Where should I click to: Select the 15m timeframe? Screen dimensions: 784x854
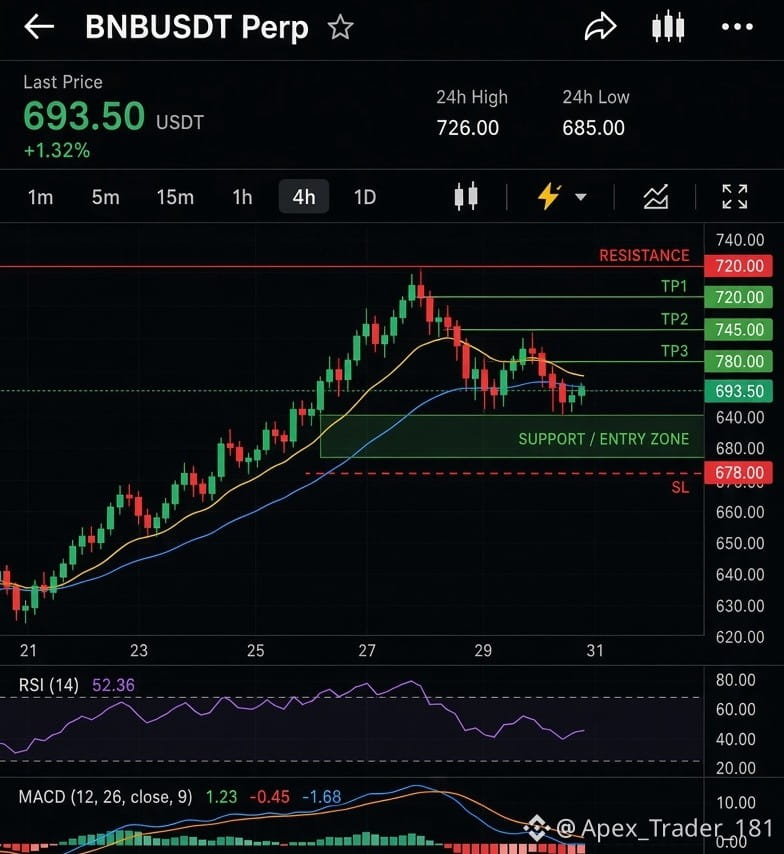175,197
